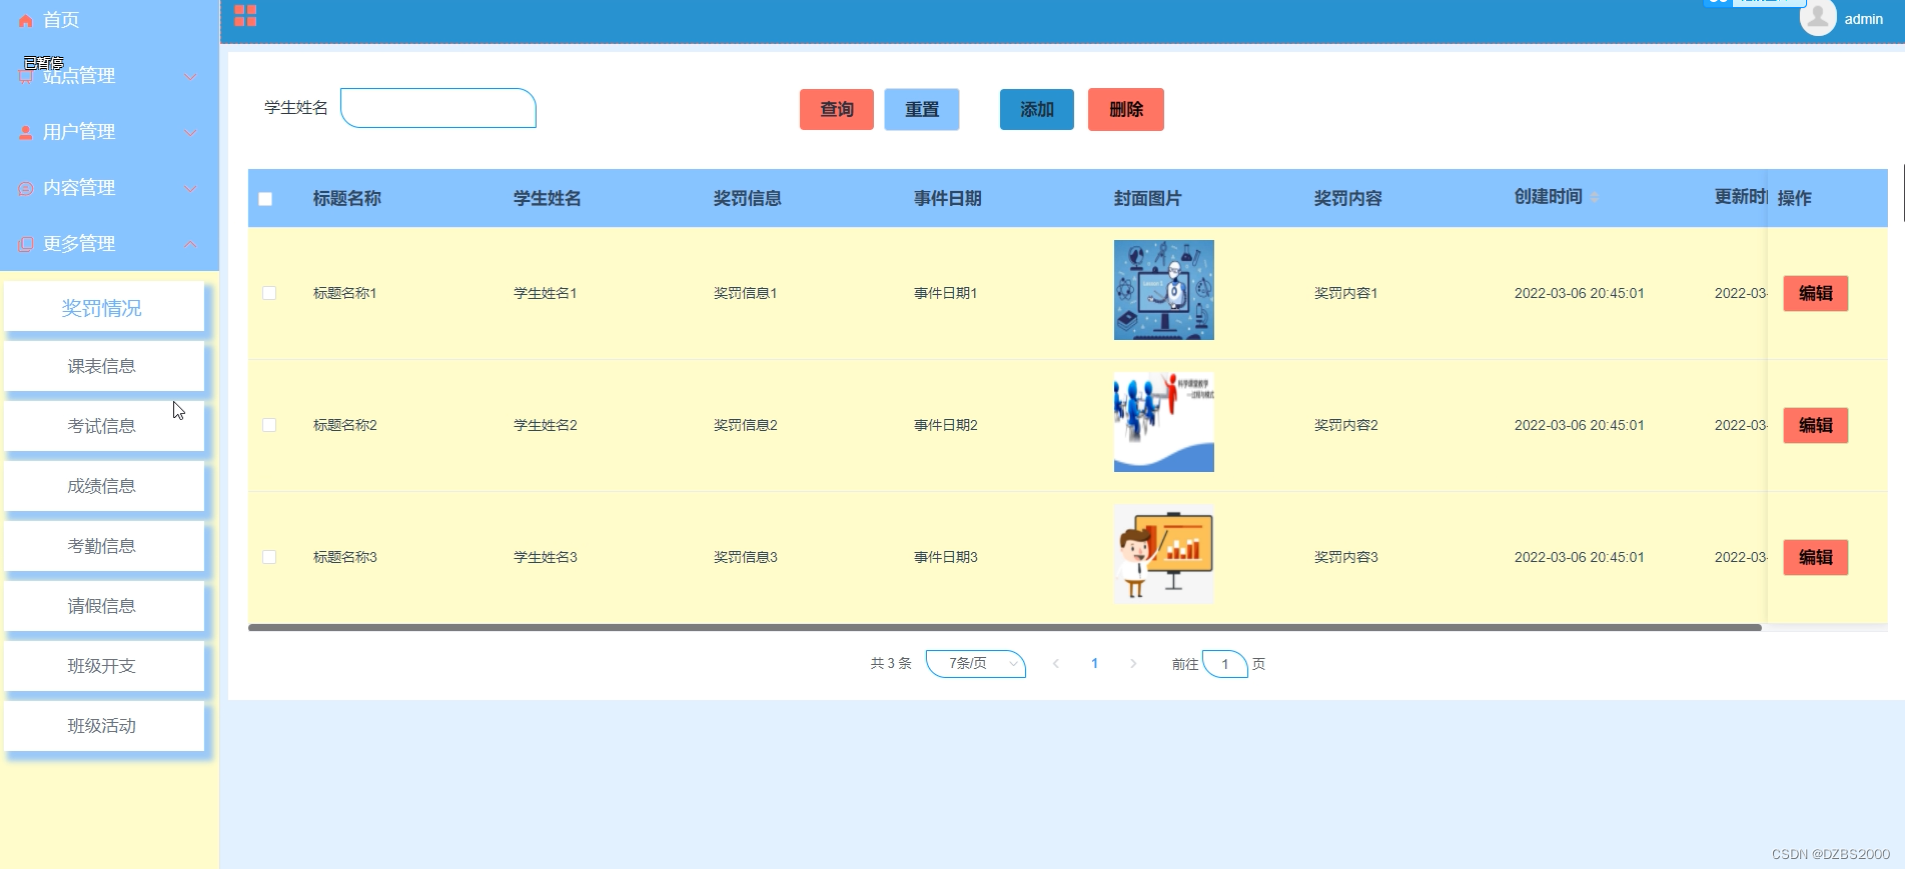Screen dimensions: 1905x869
Task: Click the 查询 search button
Action: coord(837,110)
